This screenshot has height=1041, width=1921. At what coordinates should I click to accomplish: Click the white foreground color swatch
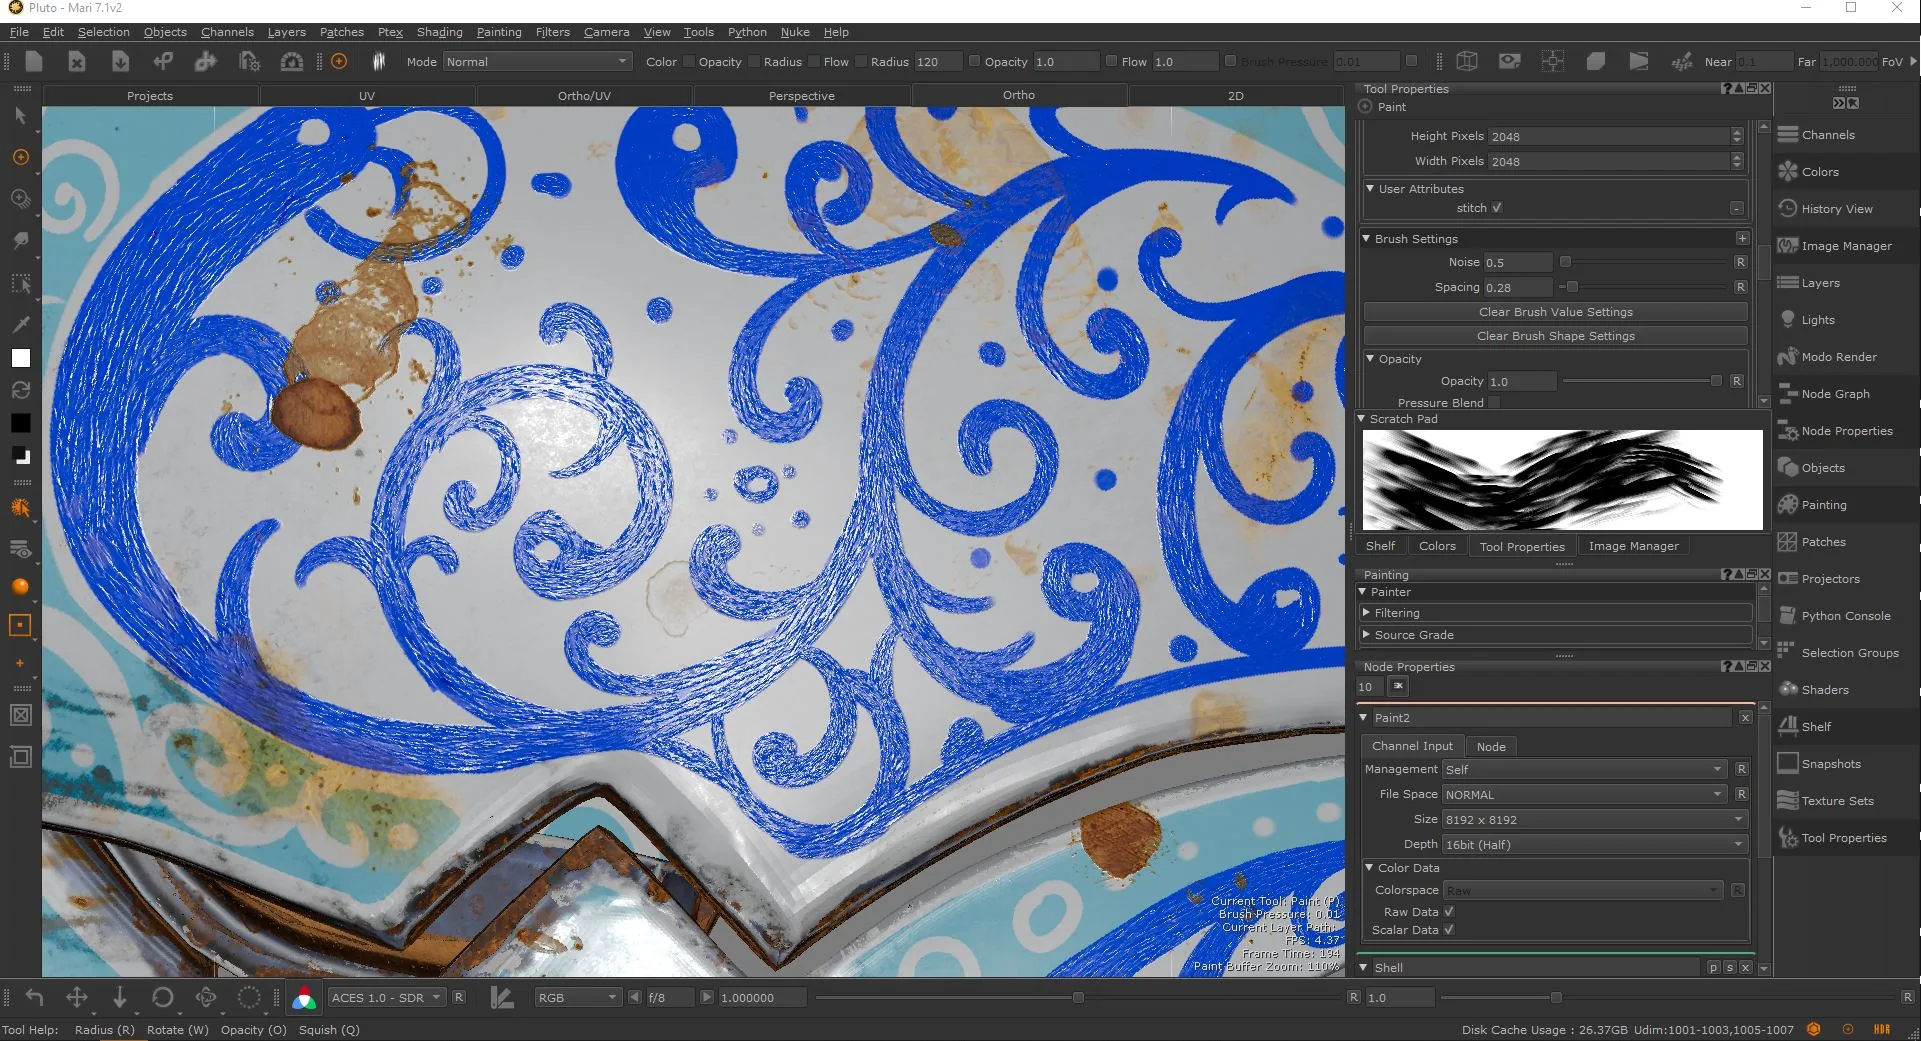[20, 358]
